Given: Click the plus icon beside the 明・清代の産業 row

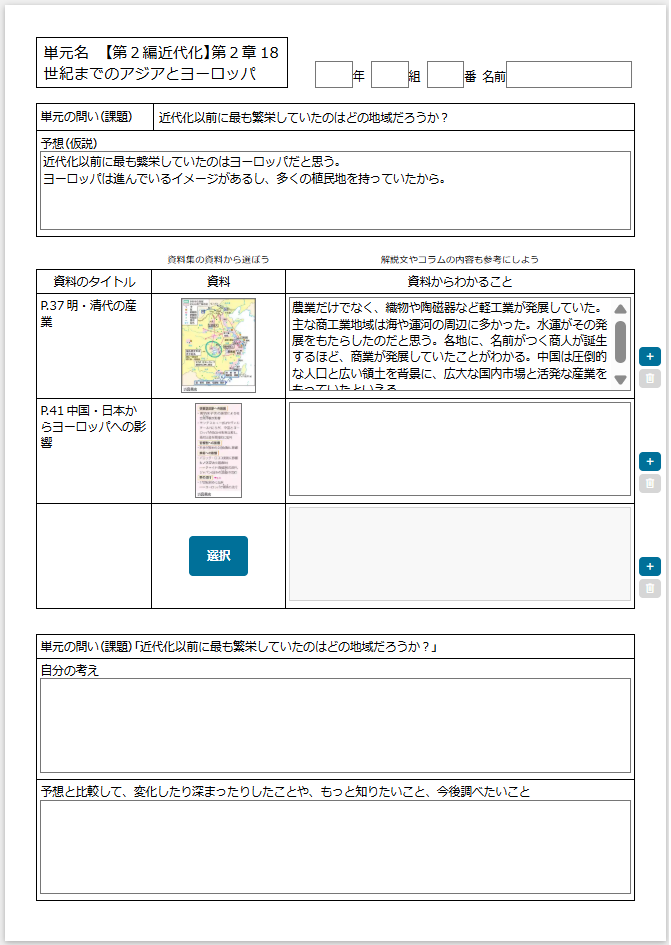Looking at the screenshot, I should click(649, 356).
